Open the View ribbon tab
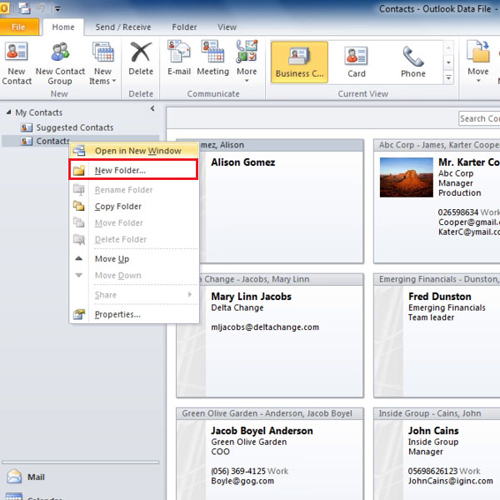 227,27
